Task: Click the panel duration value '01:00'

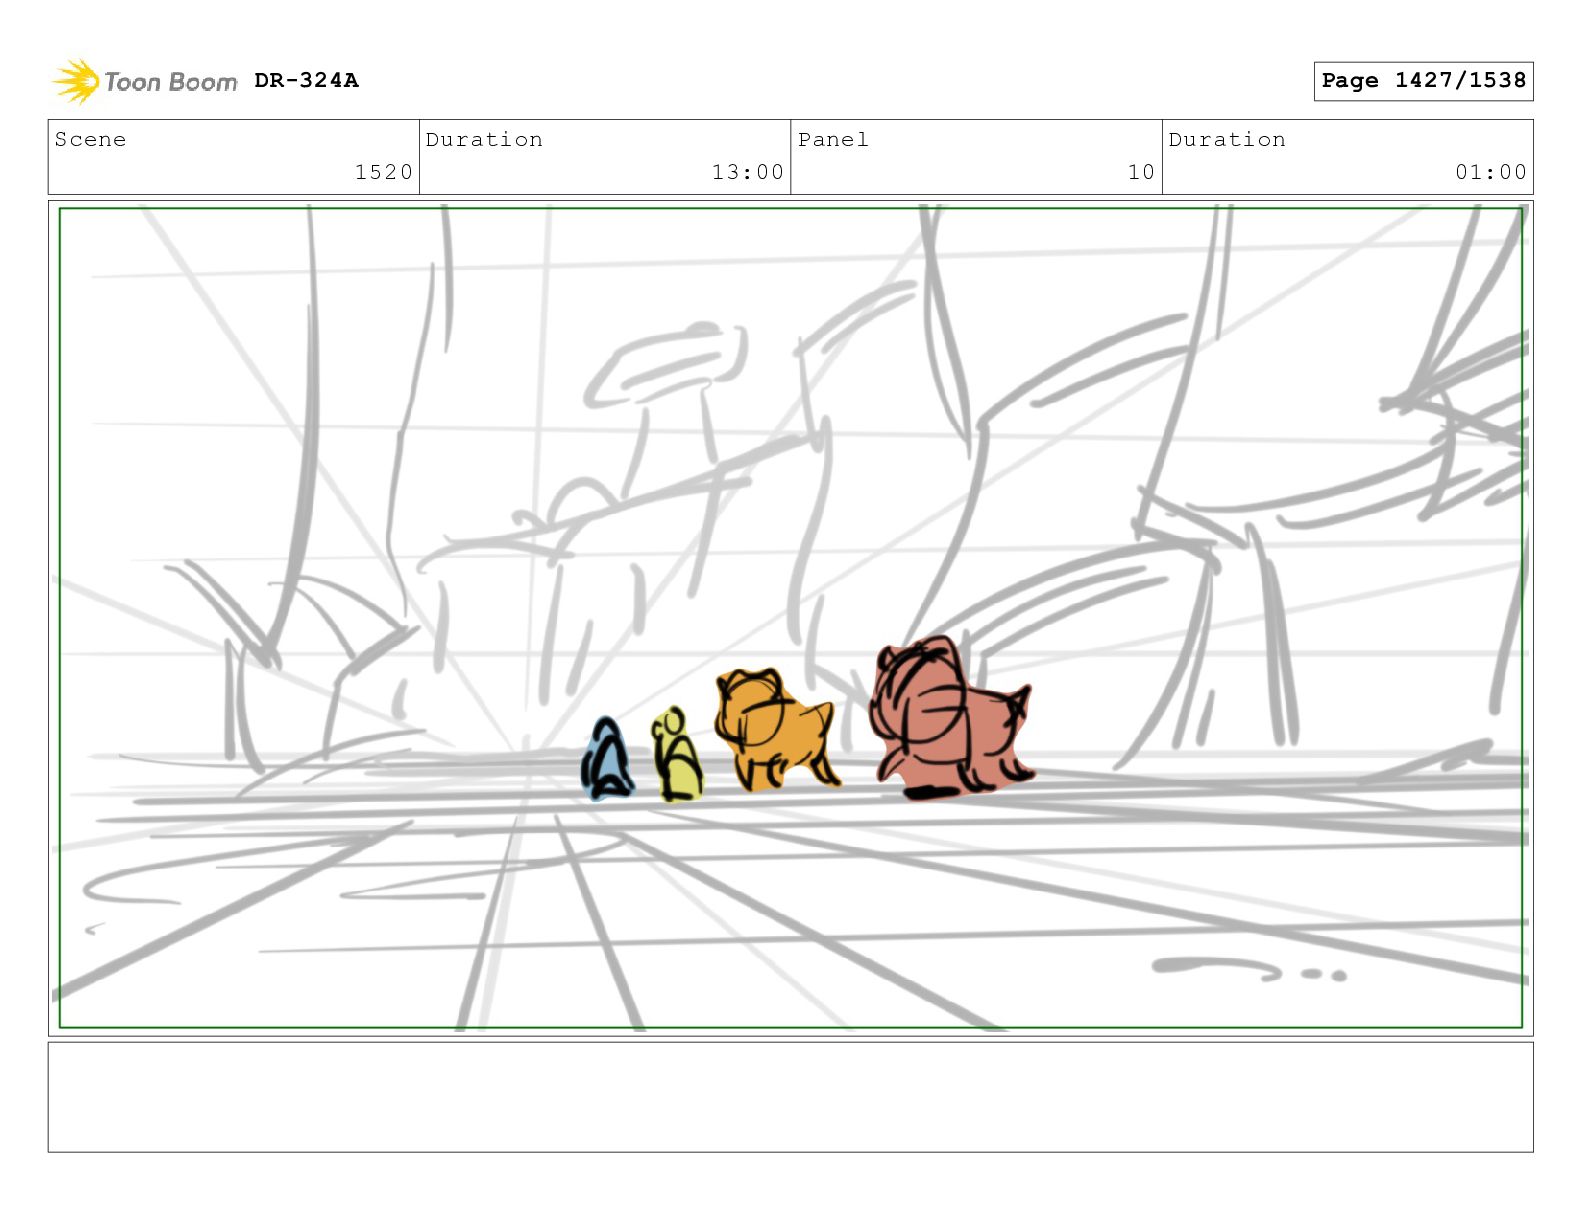Action: 1491,172
